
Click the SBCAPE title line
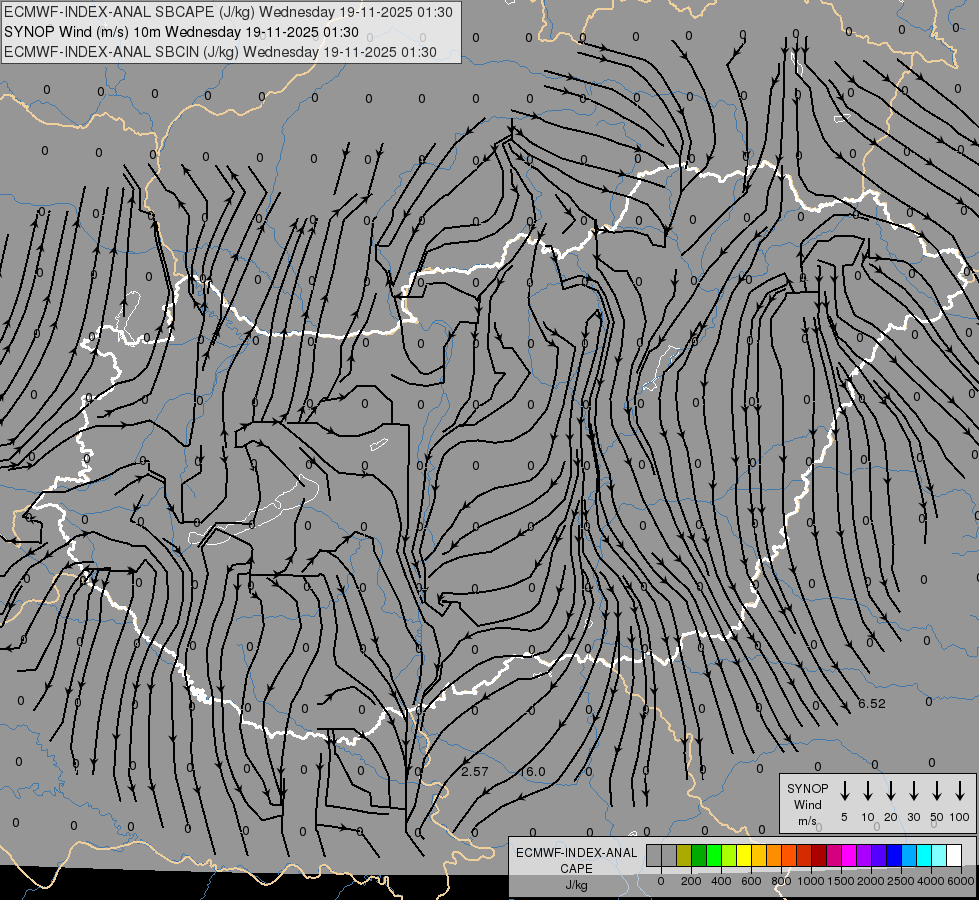pyautogui.click(x=228, y=12)
